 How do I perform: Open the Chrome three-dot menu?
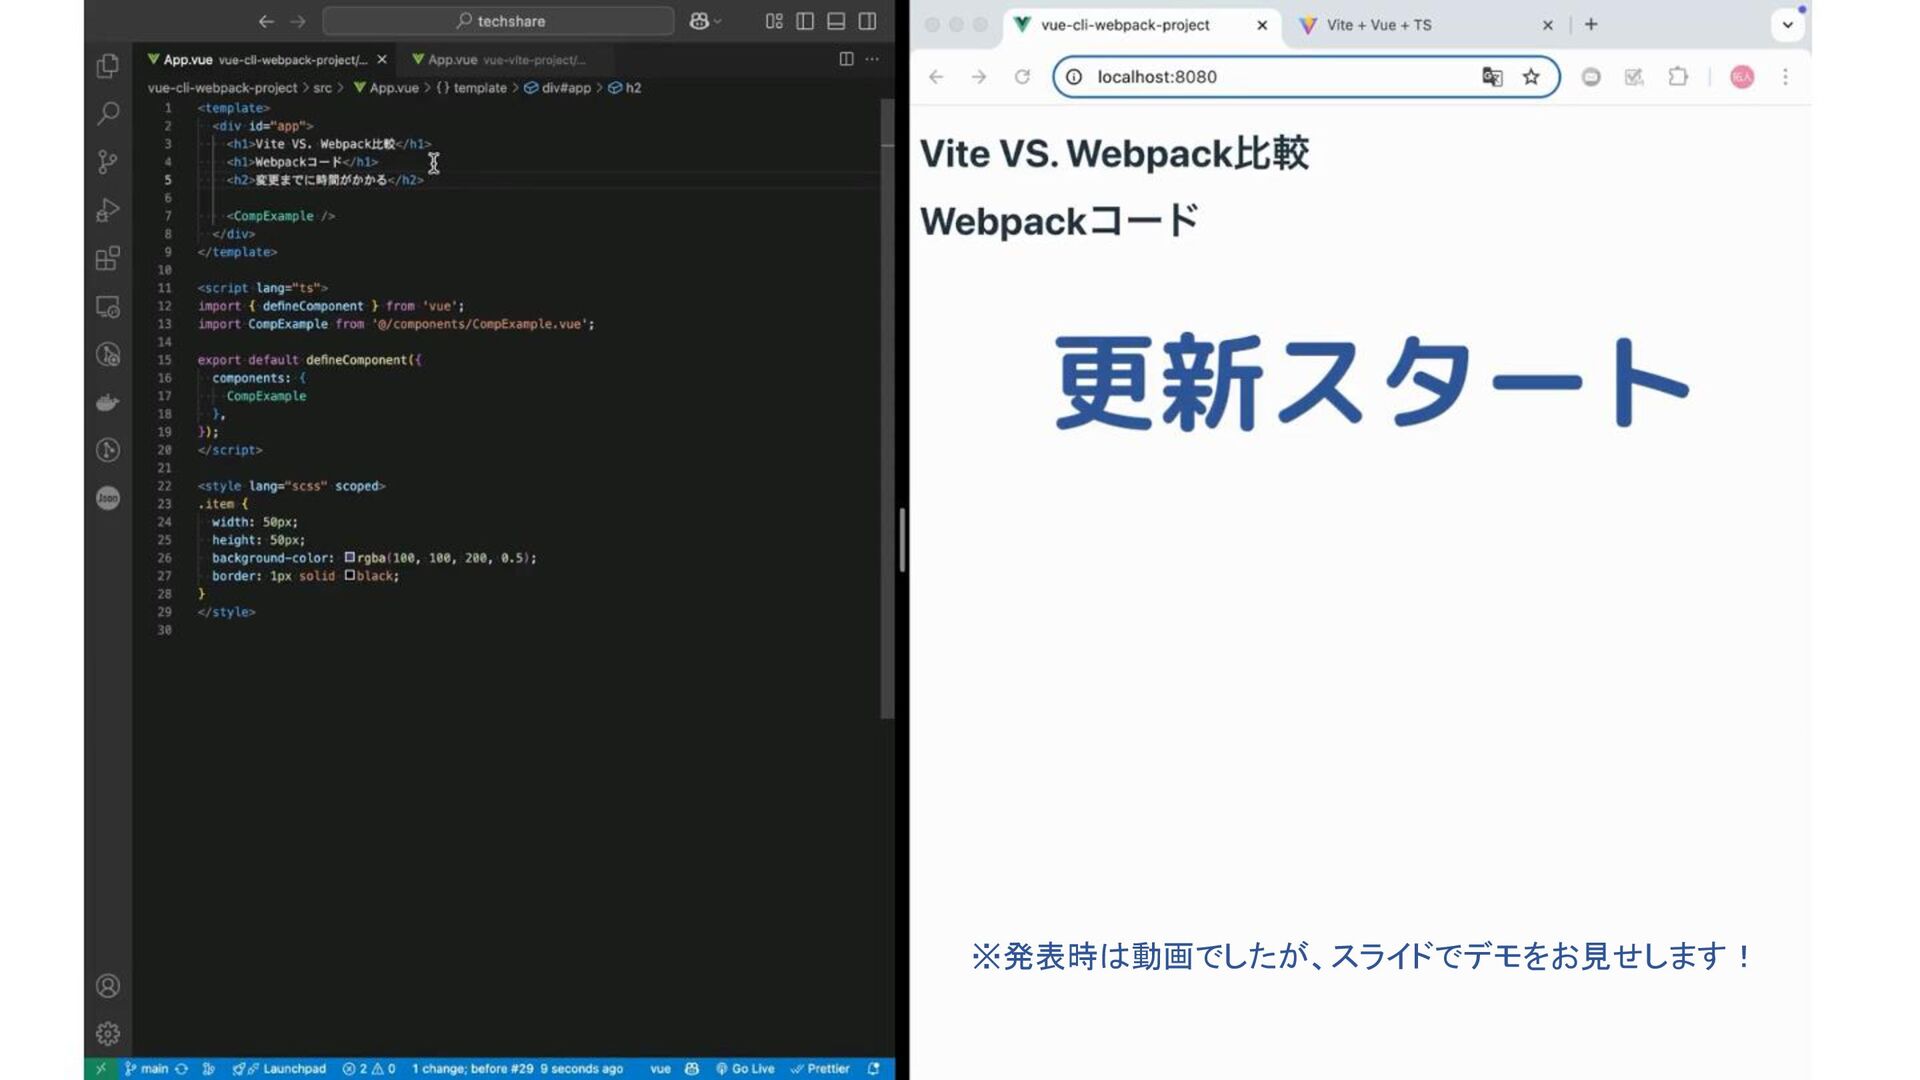click(x=1785, y=77)
